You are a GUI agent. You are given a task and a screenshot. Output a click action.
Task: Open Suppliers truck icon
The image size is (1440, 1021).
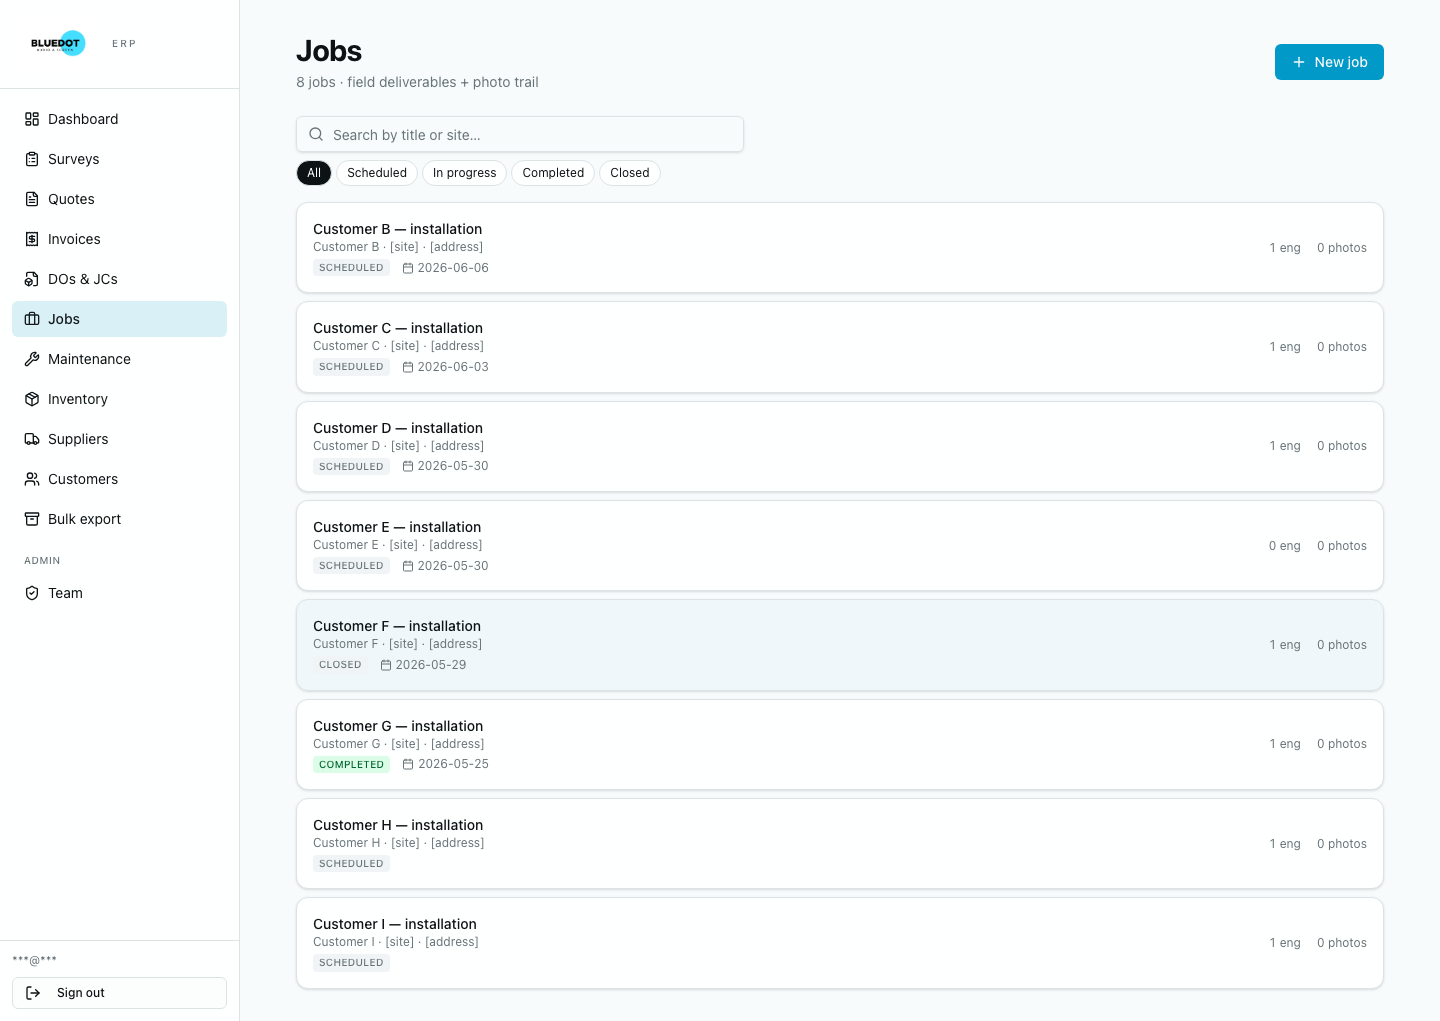pos(32,439)
